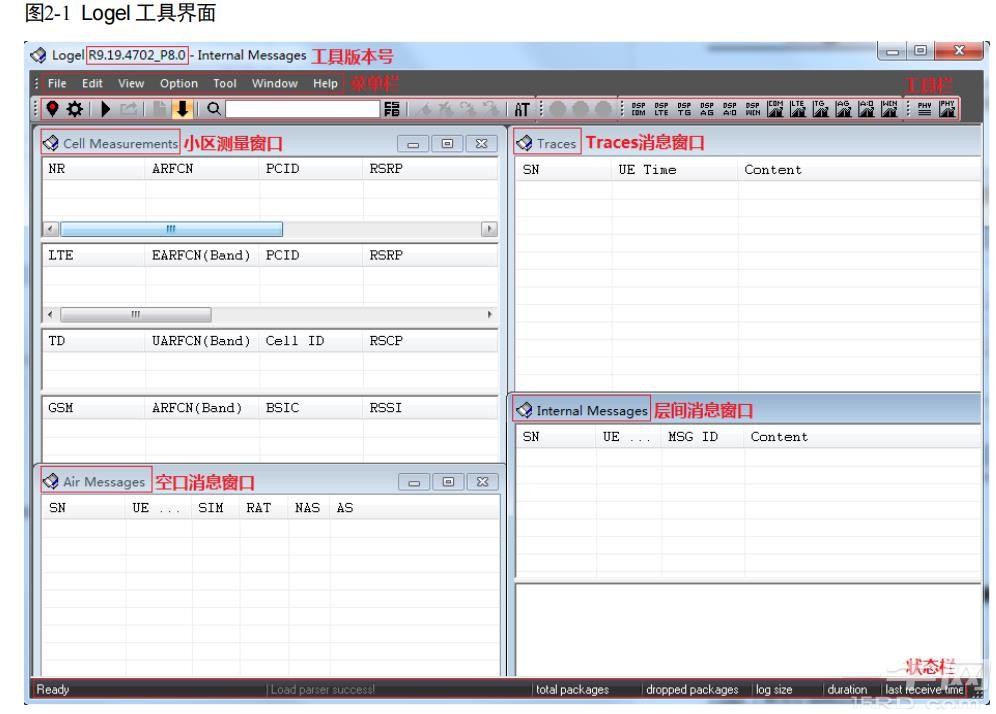Open the TG chart graph icon
Viewport: 996px width, 714px height.
tap(820, 107)
